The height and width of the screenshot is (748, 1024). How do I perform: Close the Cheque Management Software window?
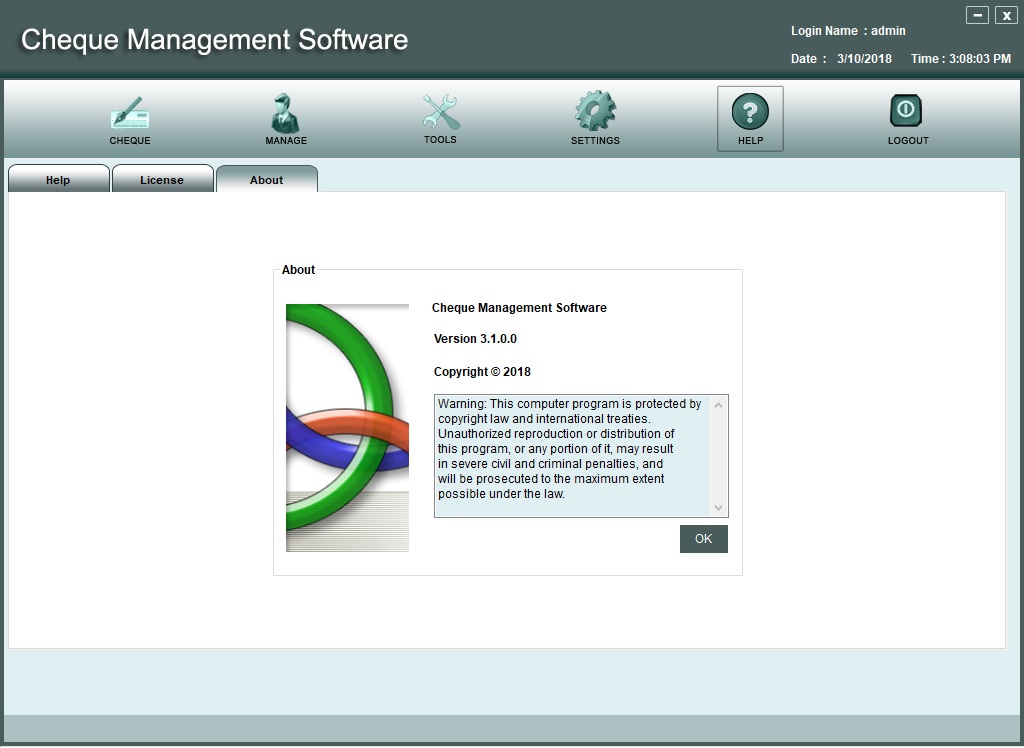(1005, 15)
